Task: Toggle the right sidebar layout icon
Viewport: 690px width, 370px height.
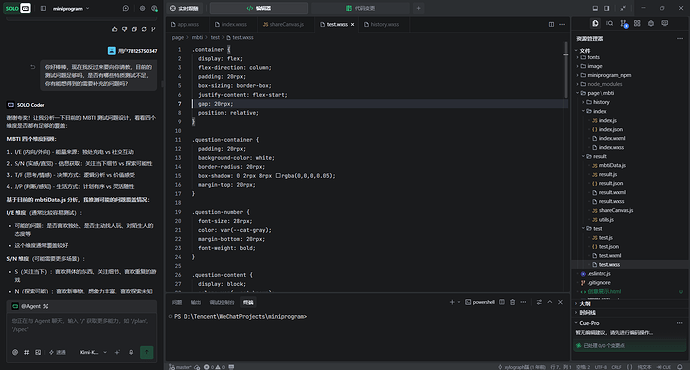Action: 606,8
